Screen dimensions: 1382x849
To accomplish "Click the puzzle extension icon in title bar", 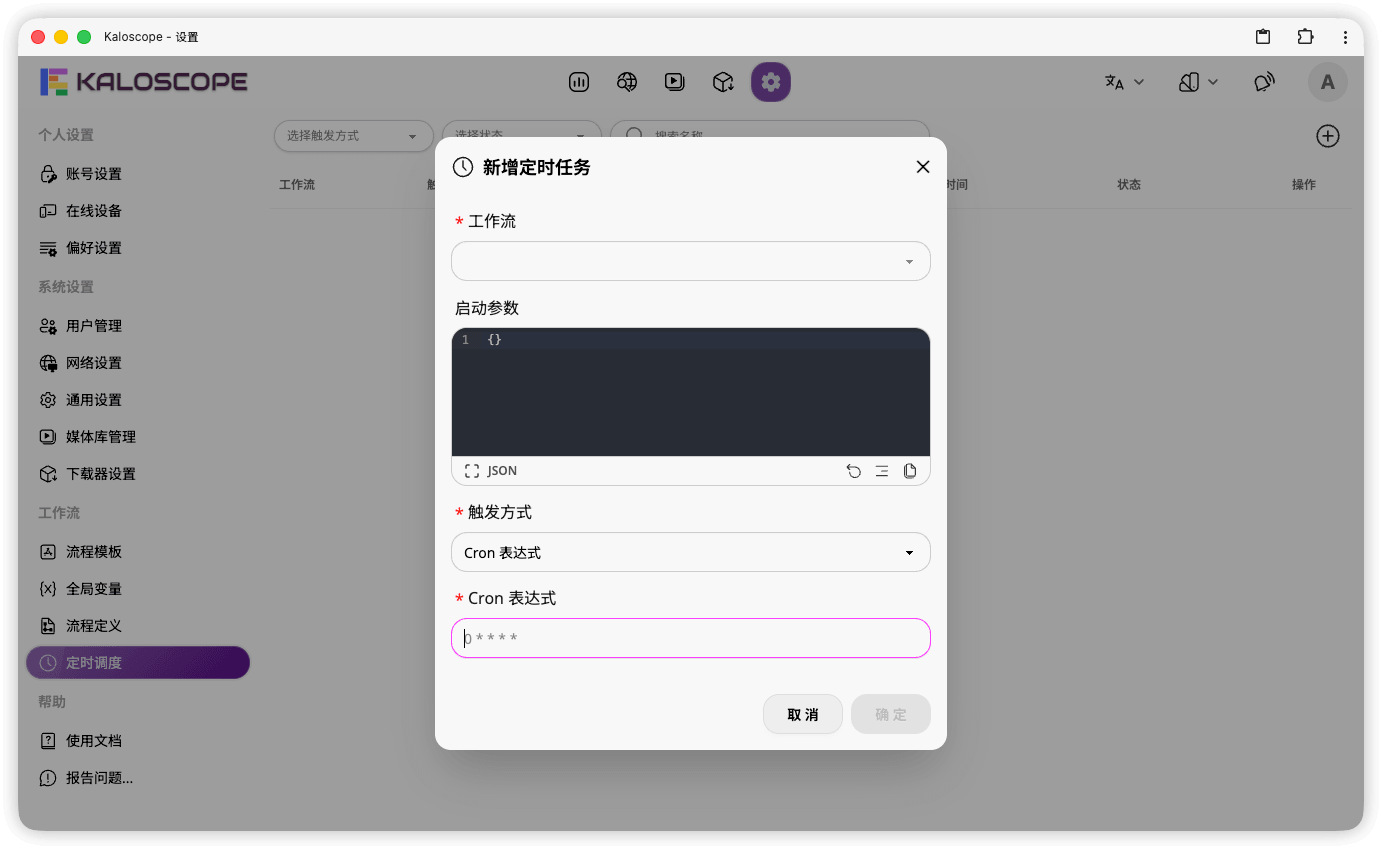I will [x=1305, y=37].
